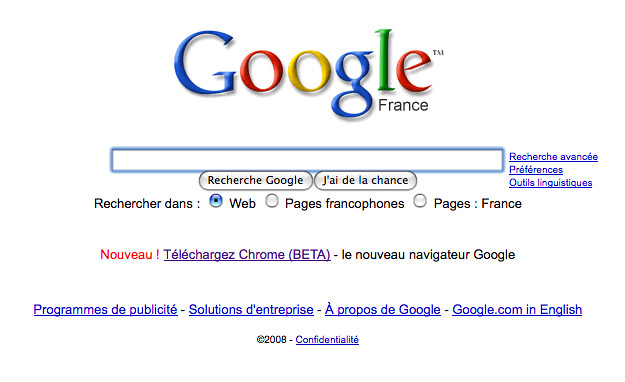
Task: Open the Recherche avancée link
Action: tap(553, 157)
